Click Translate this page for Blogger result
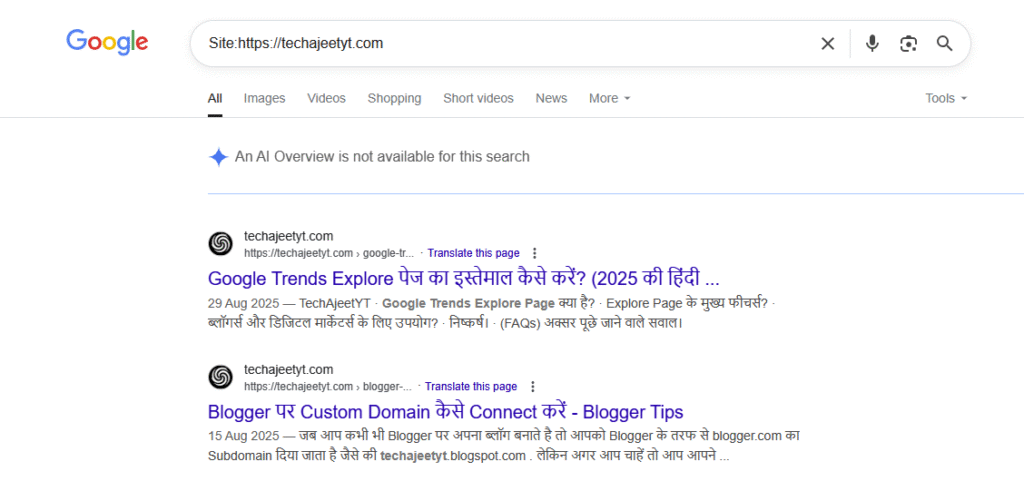 pyautogui.click(x=471, y=386)
